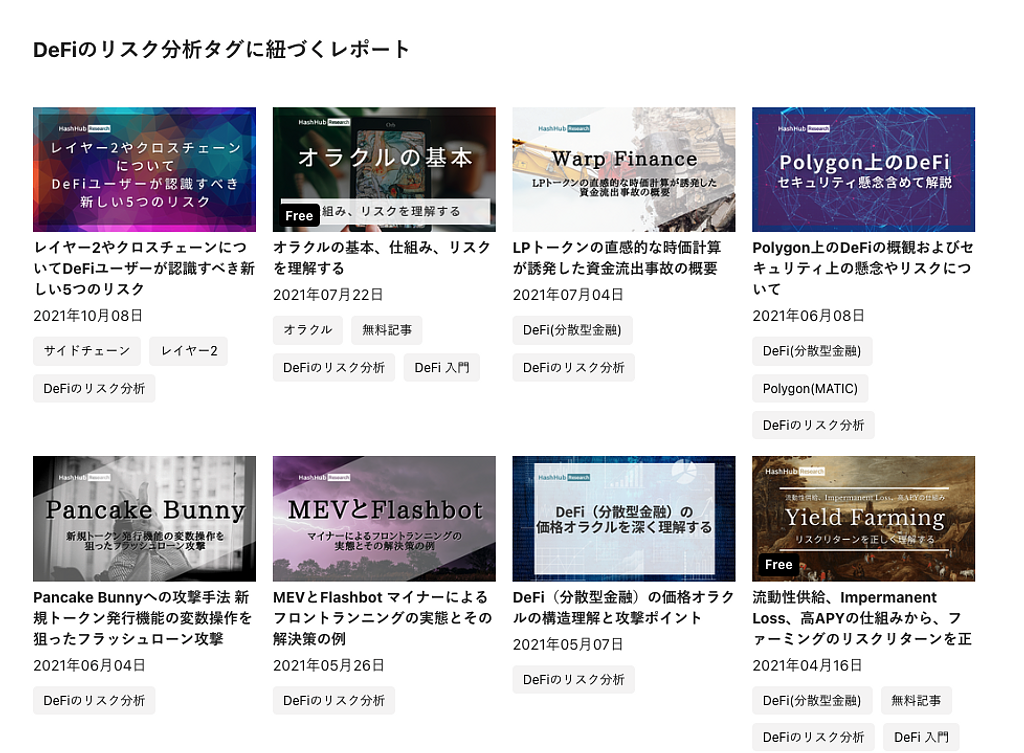Open the Polygon上のDeFiの概観 title link
This screenshot has width=1024, height=753.
click(862, 267)
